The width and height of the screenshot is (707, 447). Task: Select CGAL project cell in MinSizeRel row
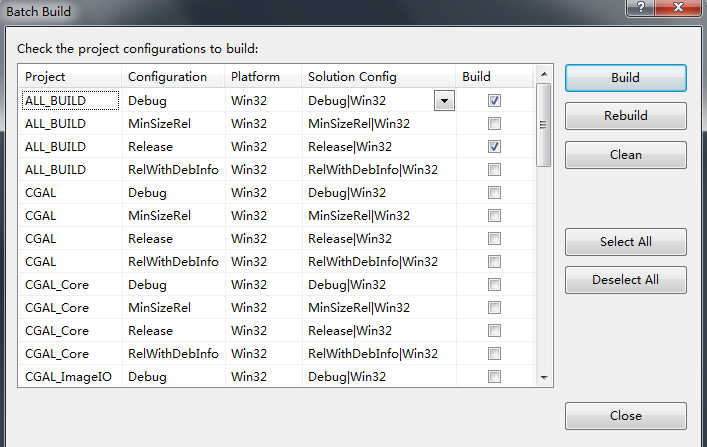tap(70, 216)
